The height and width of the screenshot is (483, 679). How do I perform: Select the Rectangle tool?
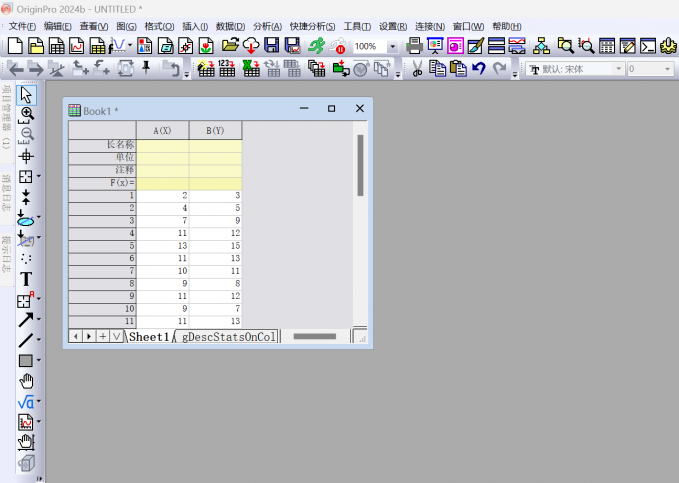(x=26, y=360)
